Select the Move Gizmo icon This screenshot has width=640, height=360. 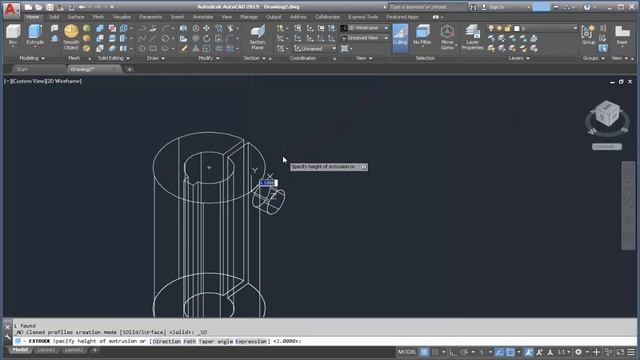click(447, 37)
